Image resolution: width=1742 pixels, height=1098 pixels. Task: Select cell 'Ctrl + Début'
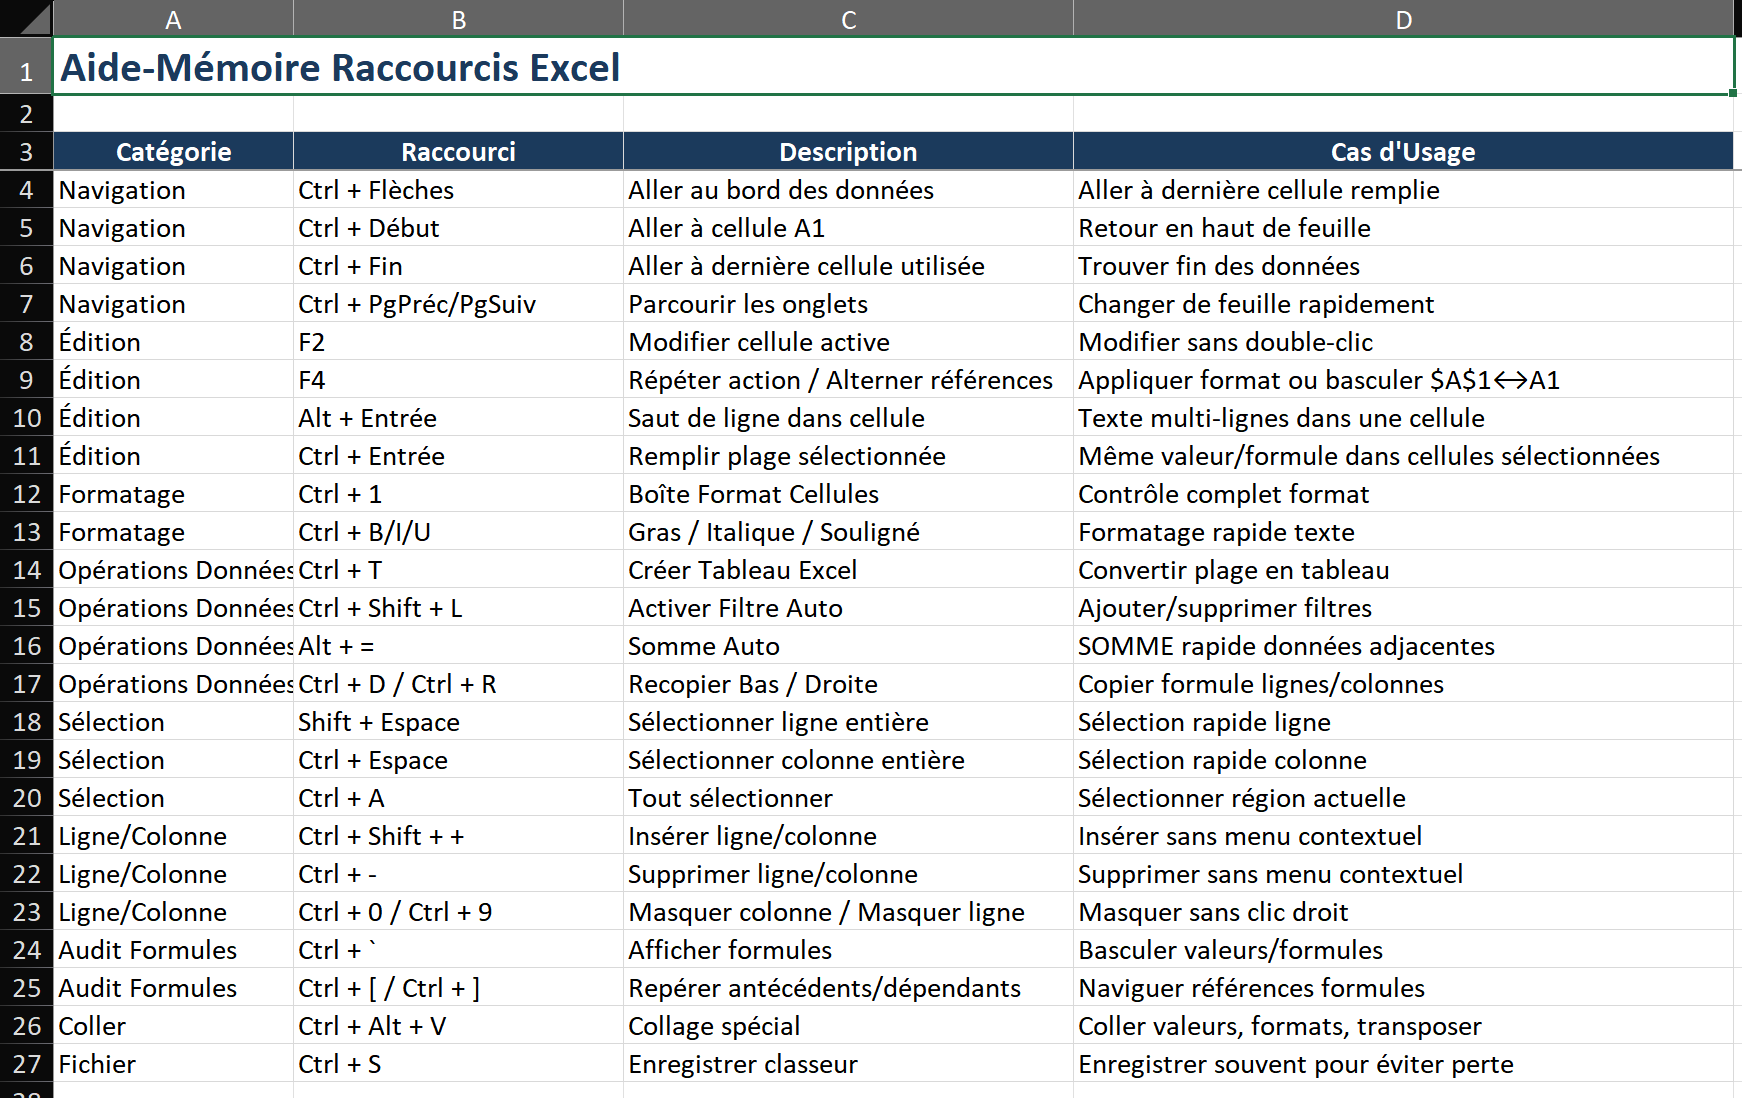click(458, 228)
